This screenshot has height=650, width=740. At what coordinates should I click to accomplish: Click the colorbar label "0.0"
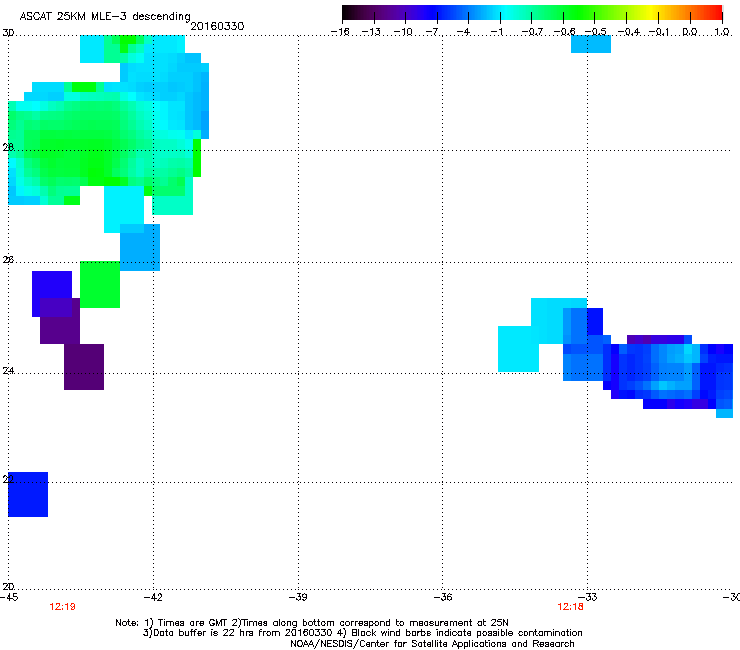point(690,32)
